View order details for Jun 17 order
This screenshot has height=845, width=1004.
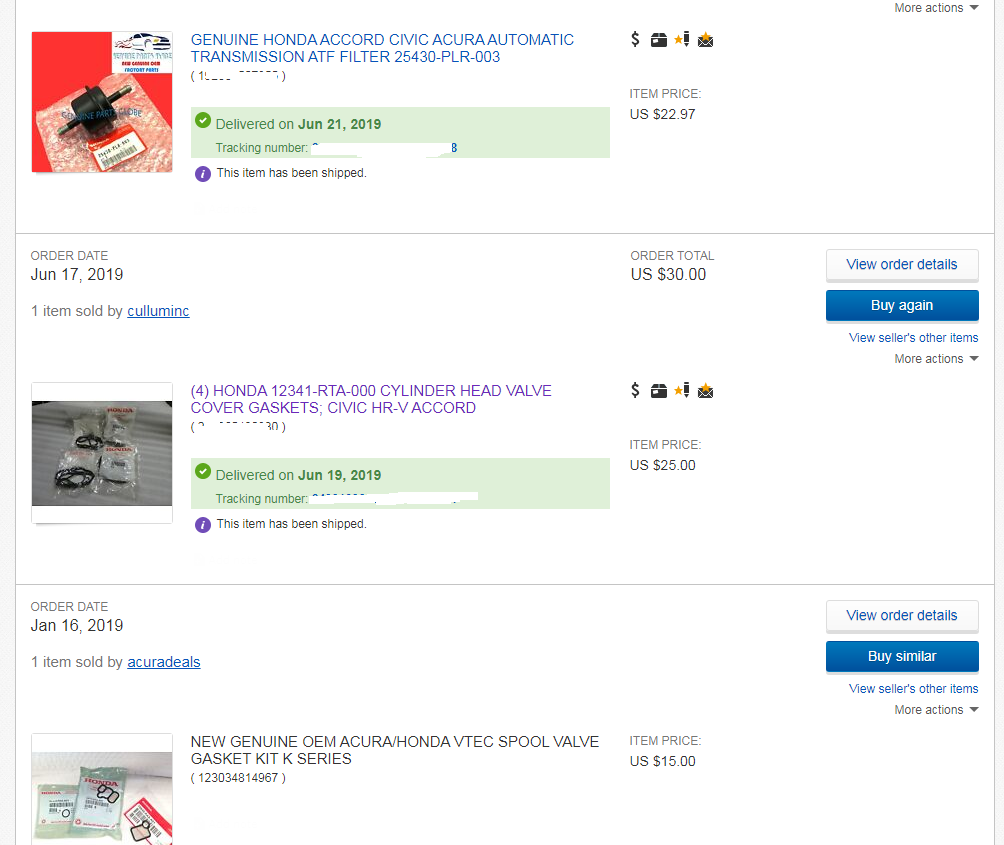click(902, 265)
